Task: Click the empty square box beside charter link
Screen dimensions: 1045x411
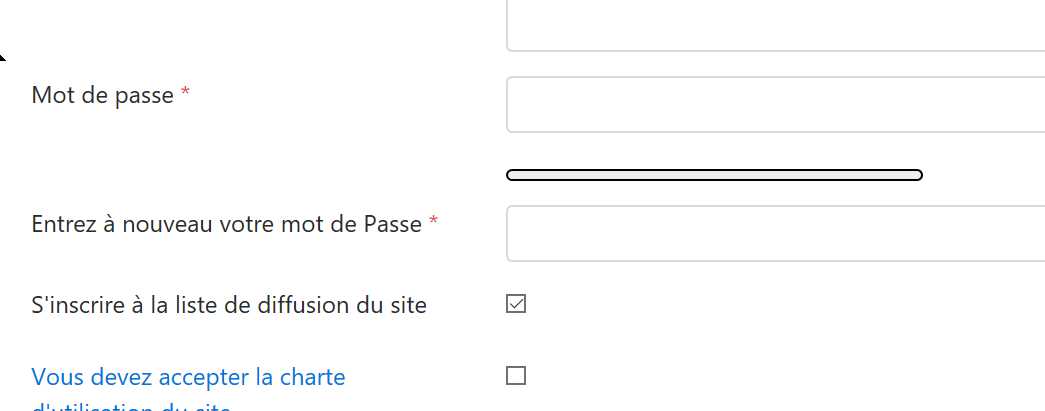Action: 516,376
